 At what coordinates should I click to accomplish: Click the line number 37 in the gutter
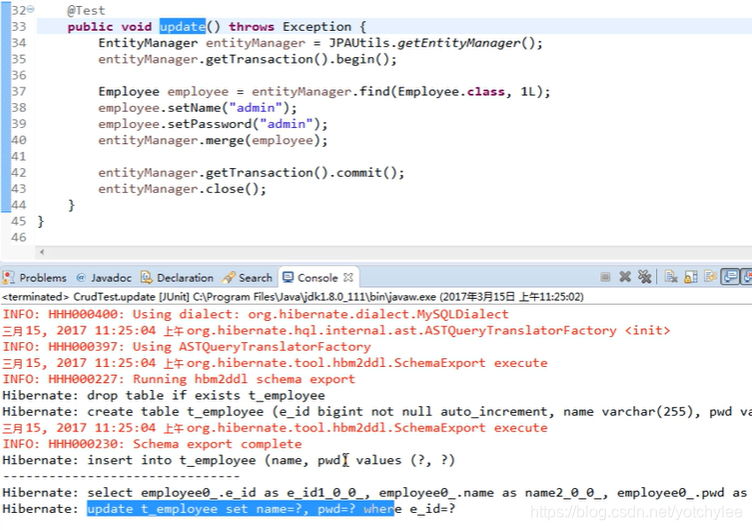point(19,92)
